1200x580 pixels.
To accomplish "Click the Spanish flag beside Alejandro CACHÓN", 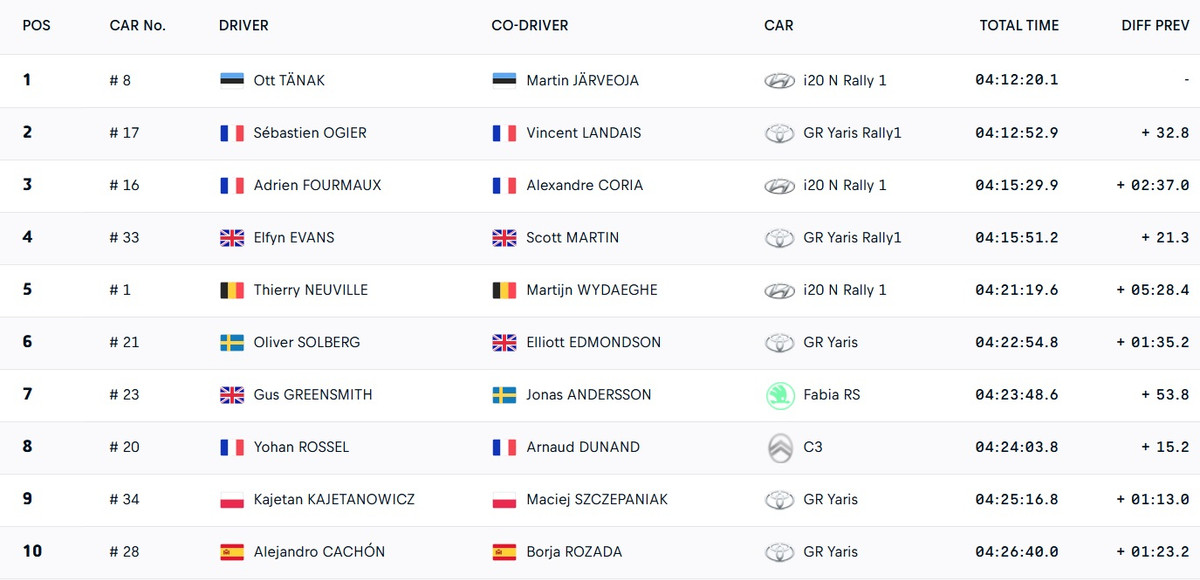I will click(x=232, y=552).
